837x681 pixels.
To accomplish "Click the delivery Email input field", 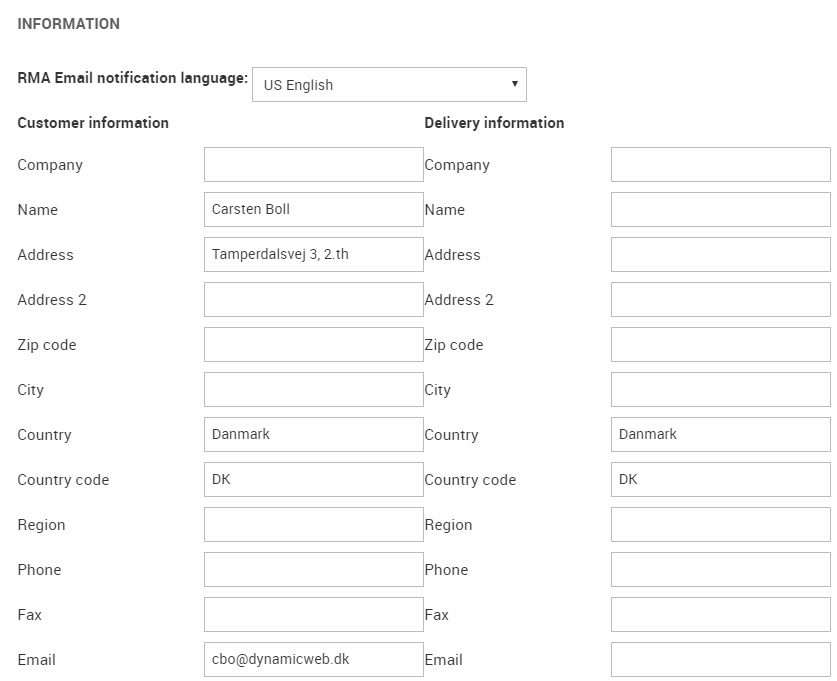I will point(720,660).
